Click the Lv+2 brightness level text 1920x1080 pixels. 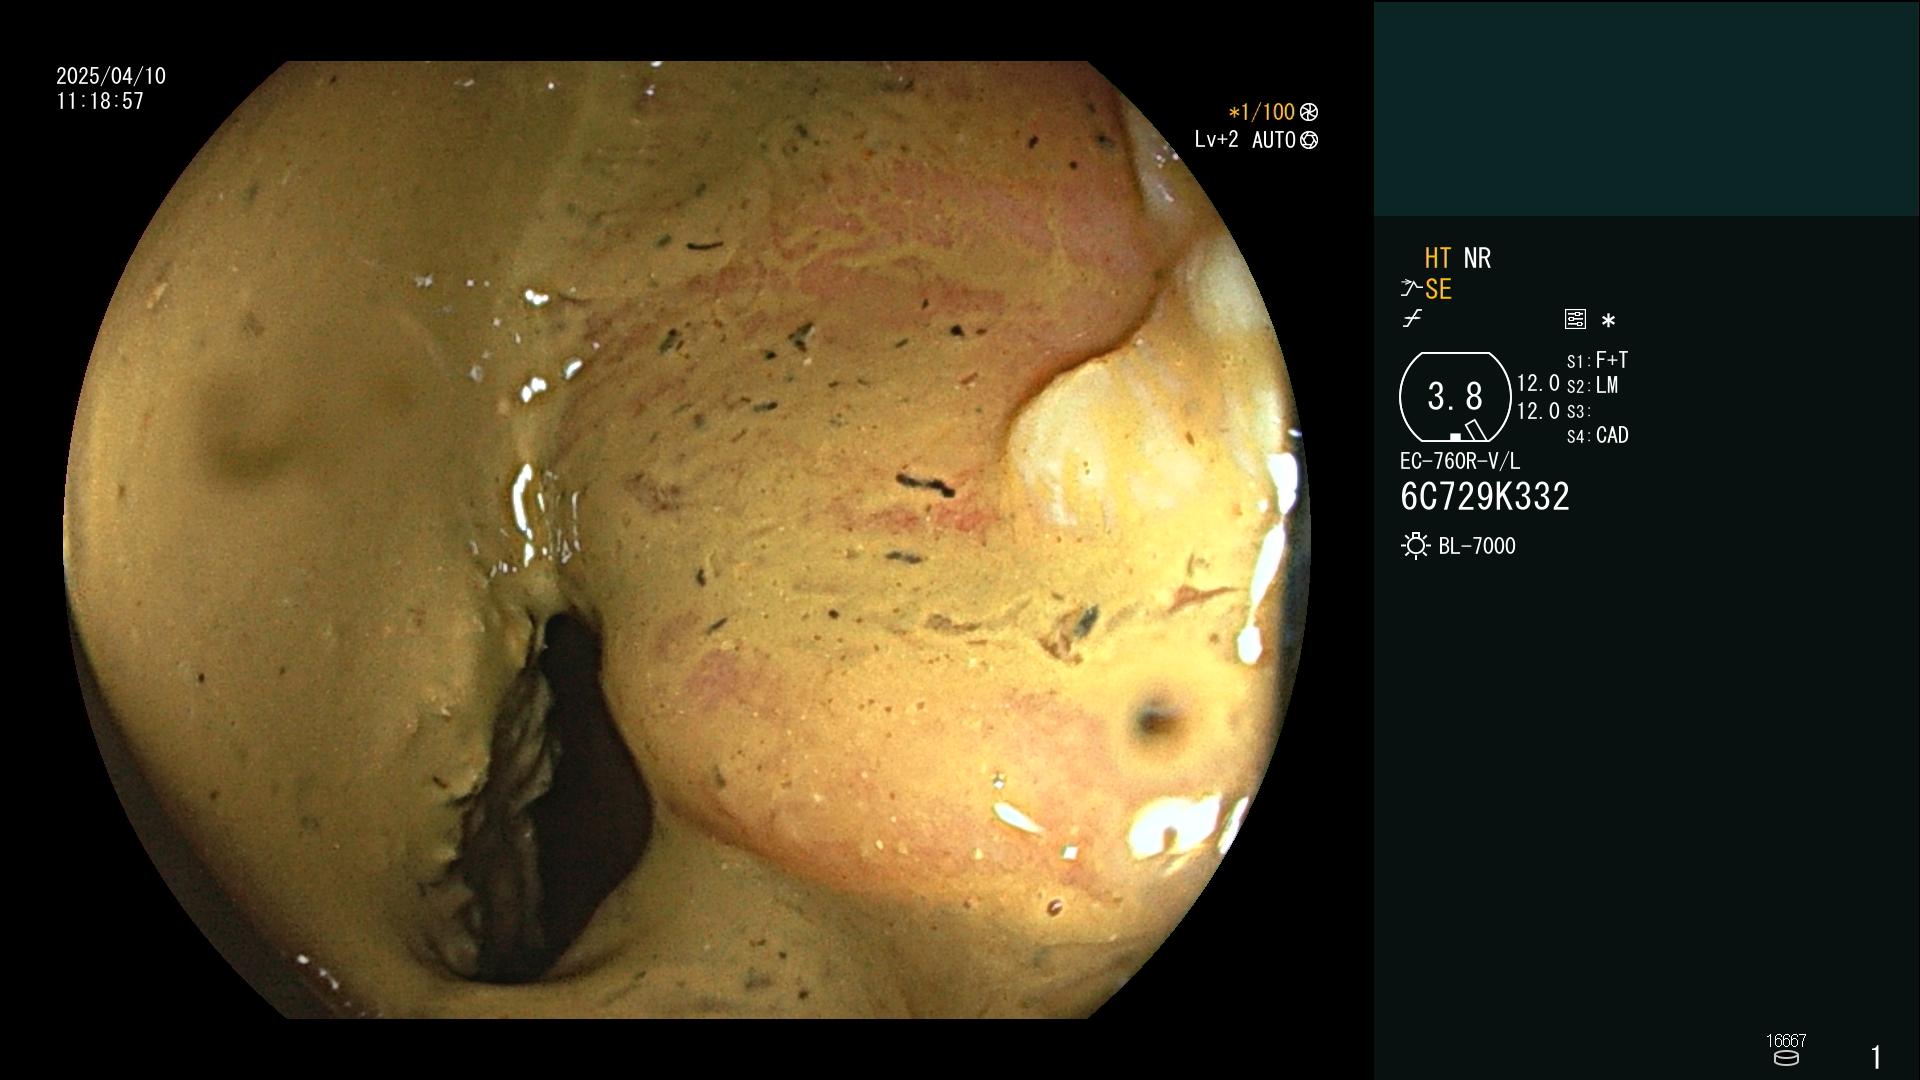(x=1216, y=140)
